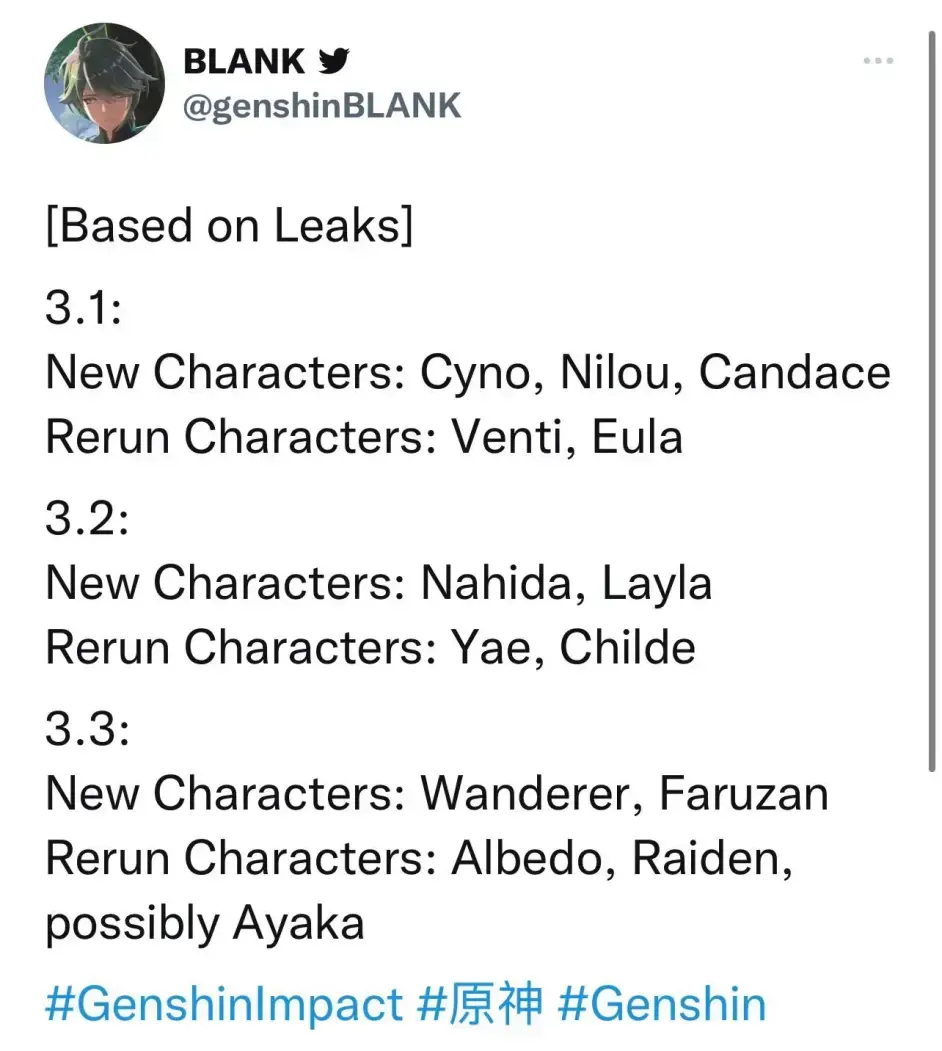Select the "3.2:" version heading

(87, 520)
